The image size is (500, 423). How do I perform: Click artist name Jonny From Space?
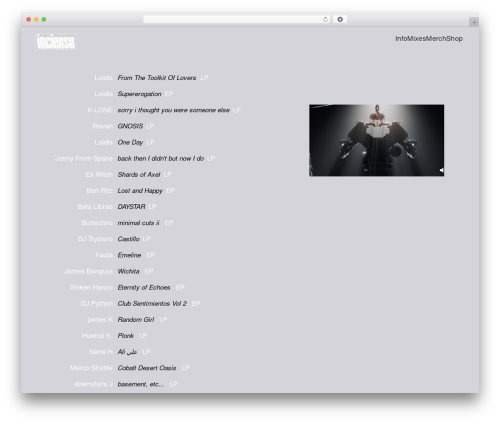pos(84,159)
